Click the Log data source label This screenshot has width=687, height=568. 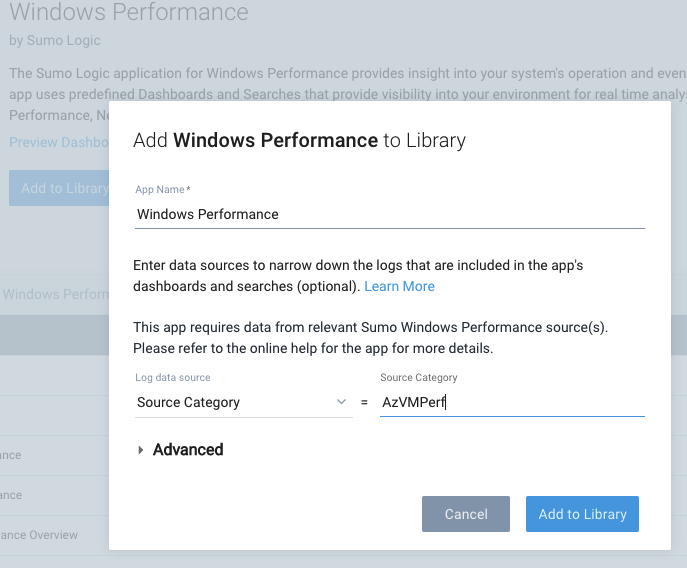coord(173,378)
